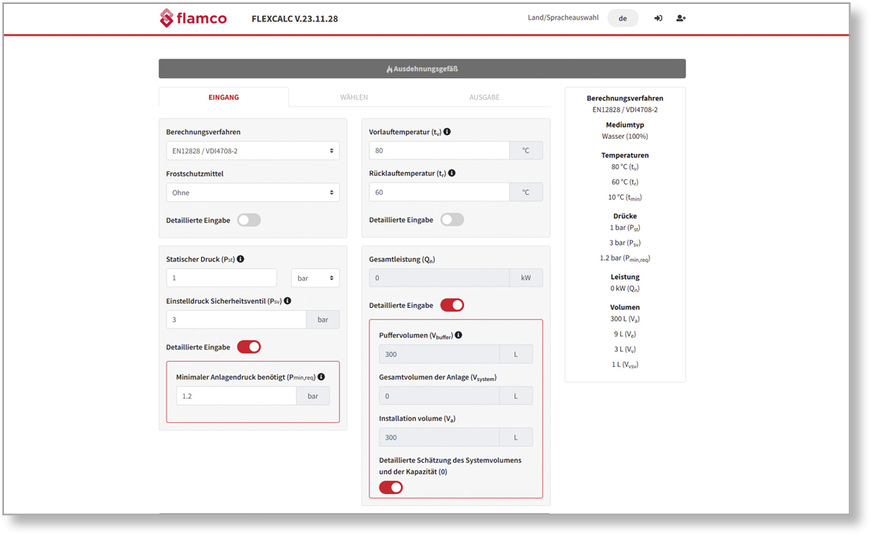Switch to the WÄHLEN tab
Viewport: 872px width, 536px height.
[354, 97]
